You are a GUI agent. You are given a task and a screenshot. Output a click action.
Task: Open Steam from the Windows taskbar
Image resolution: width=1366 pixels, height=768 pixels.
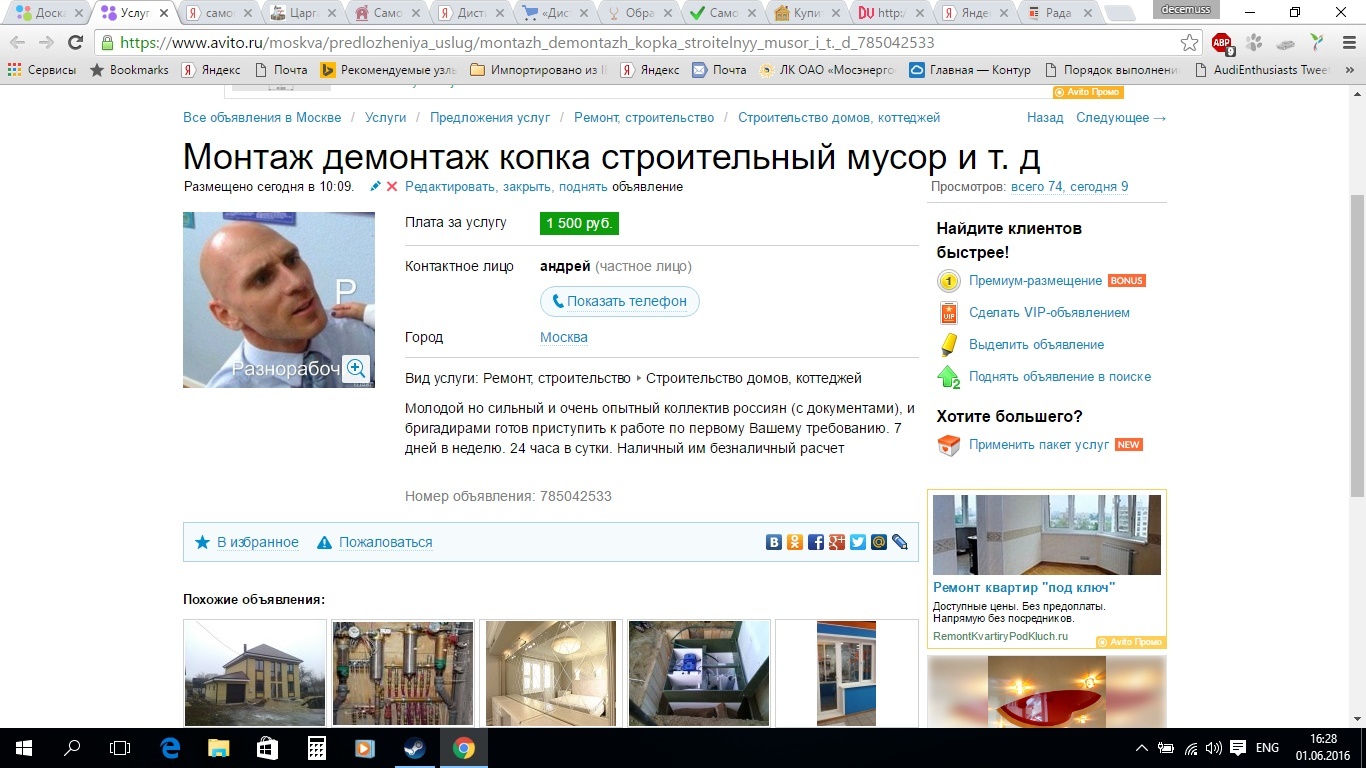point(413,748)
